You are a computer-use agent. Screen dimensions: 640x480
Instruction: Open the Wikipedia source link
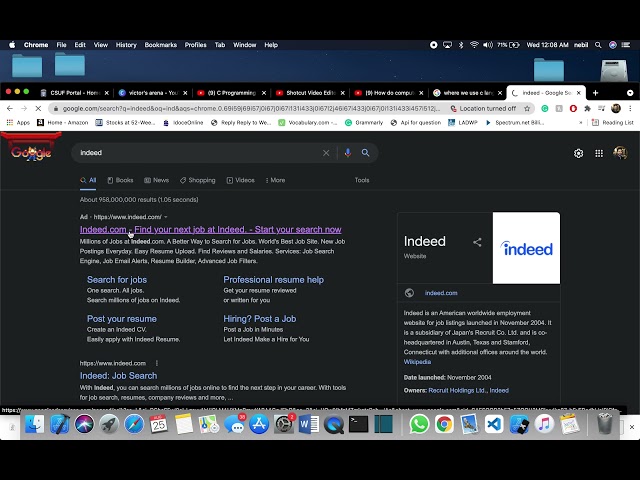pyautogui.click(x=417, y=362)
